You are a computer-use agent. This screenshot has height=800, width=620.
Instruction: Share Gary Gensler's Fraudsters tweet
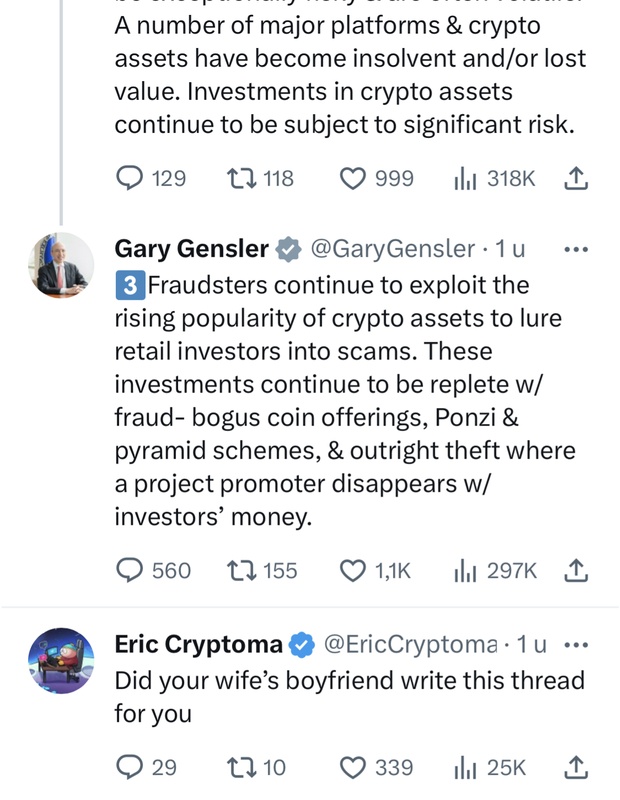575,570
